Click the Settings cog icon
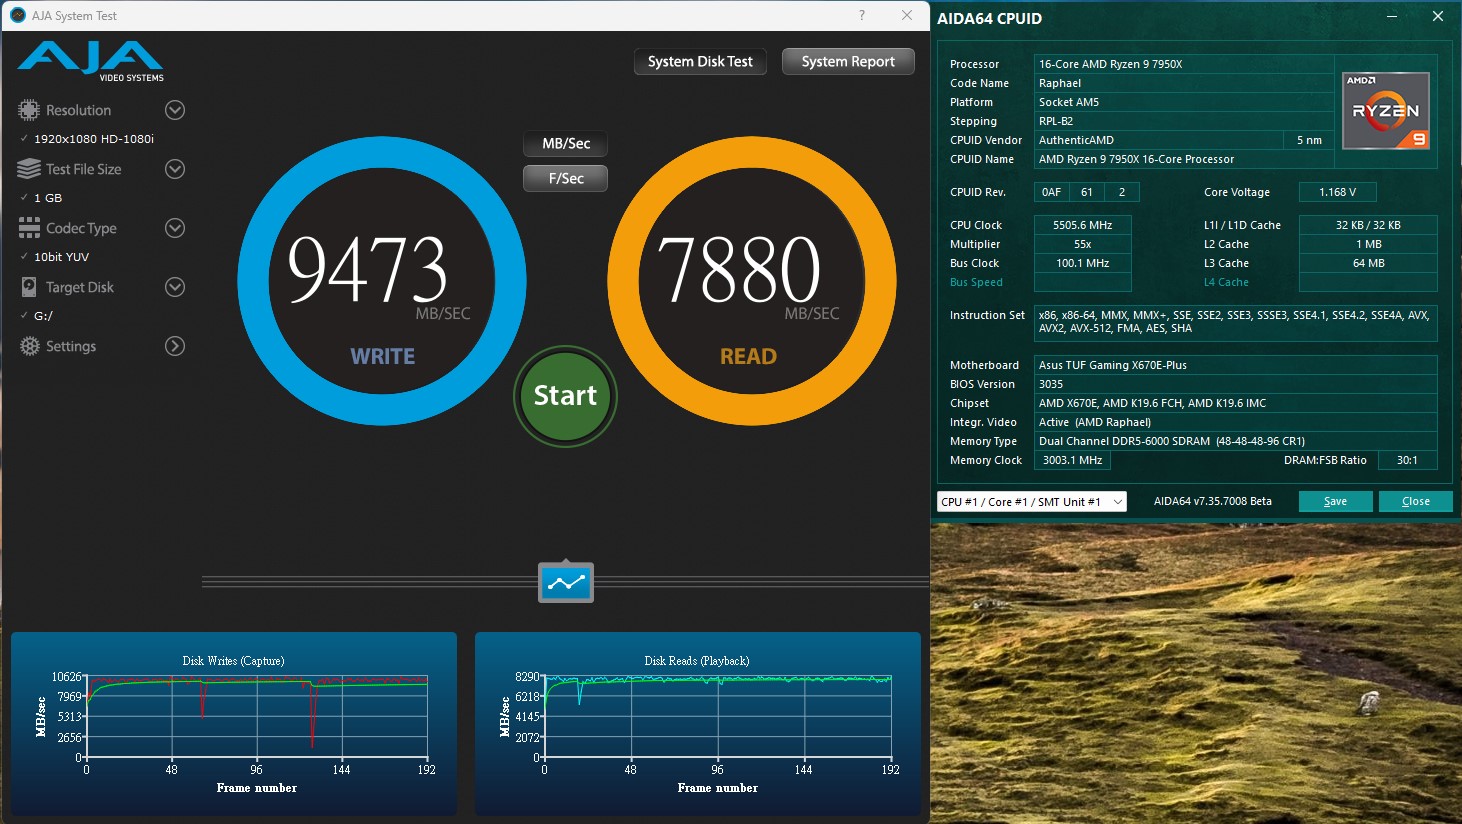The width and height of the screenshot is (1462, 824). click(x=30, y=346)
